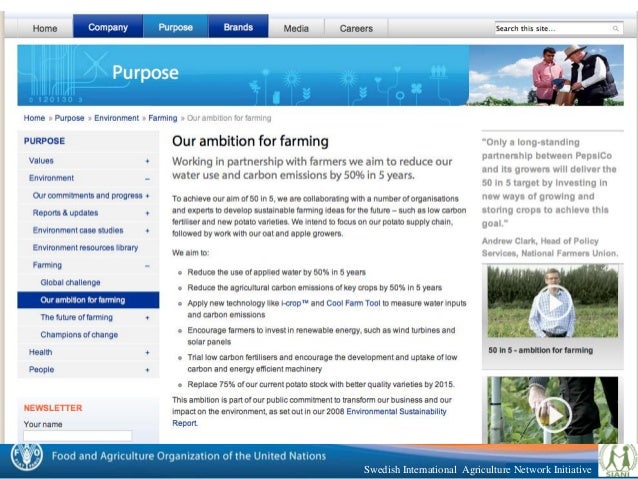Click the FAO logo in footer
Viewport: 638px width, 479px height.
[26, 457]
